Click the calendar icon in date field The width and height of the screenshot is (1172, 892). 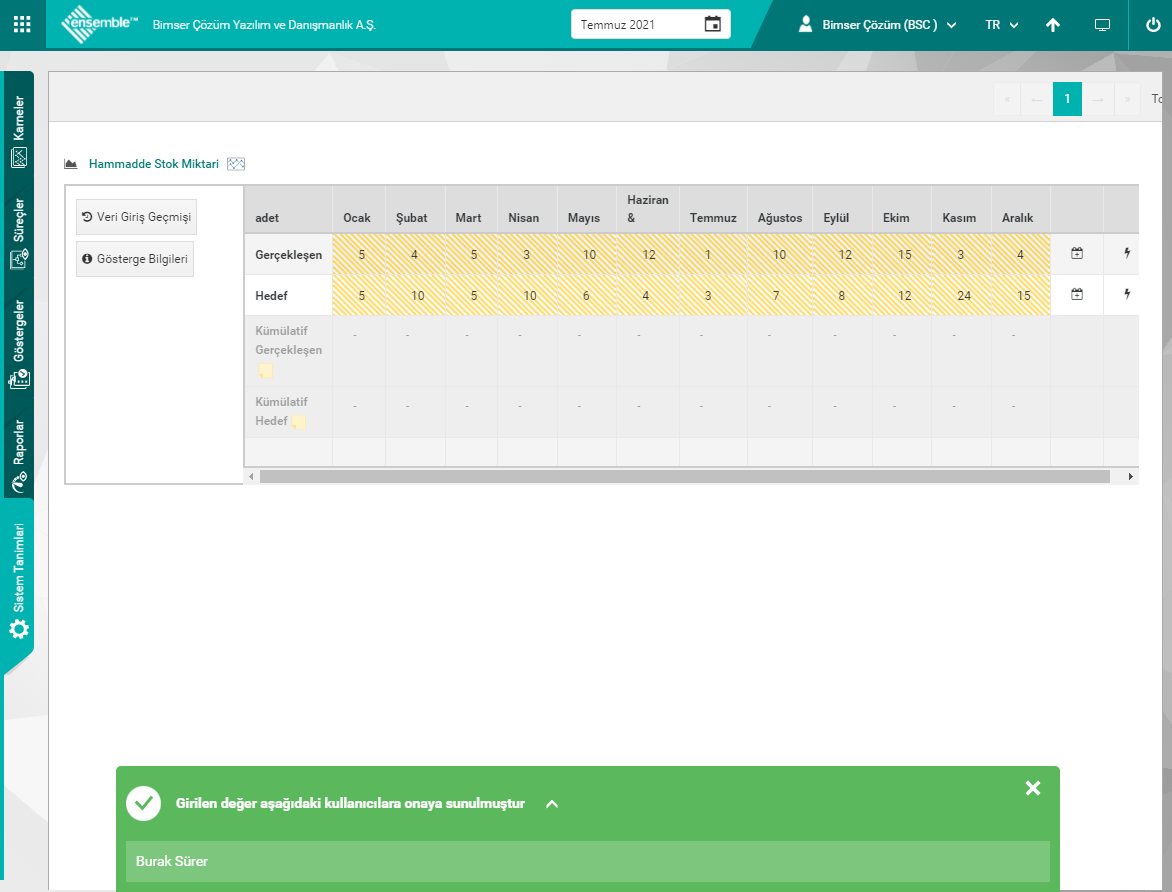712,24
